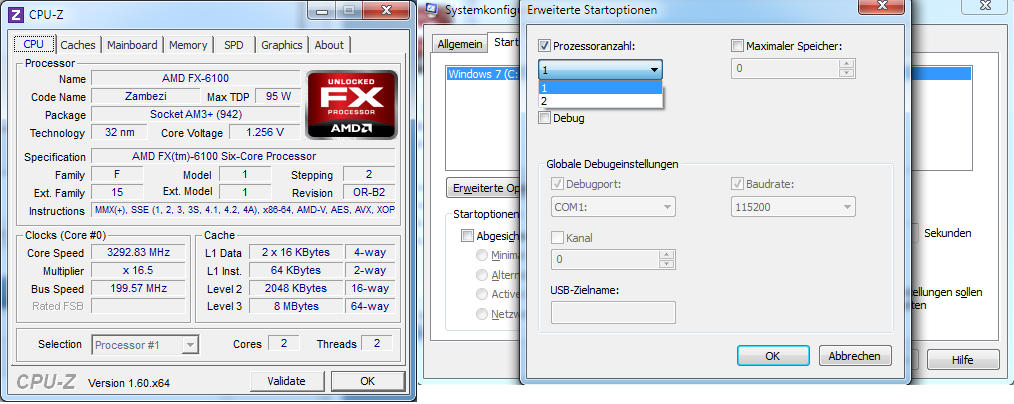Select the Netzwerk radio option
Image resolution: width=1014 pixels, height=404 pixels.
click(482, 314)
